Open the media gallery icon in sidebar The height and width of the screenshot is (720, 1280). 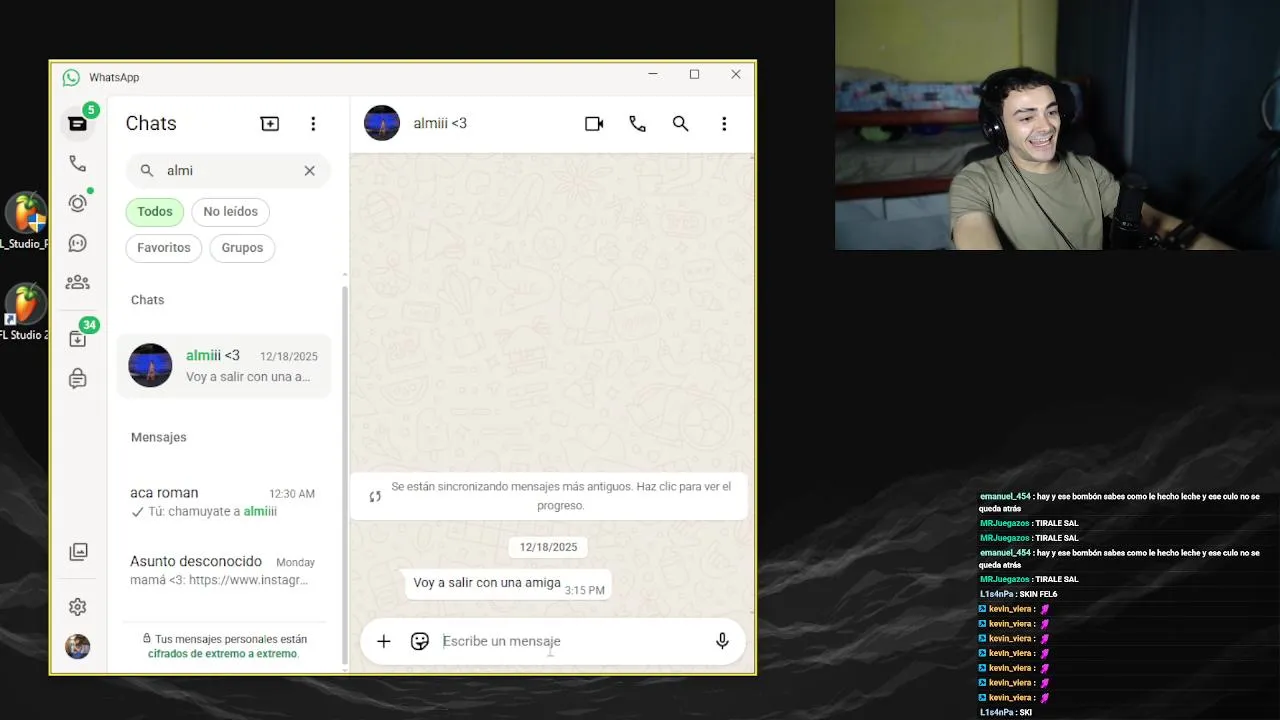click(77, 551)
